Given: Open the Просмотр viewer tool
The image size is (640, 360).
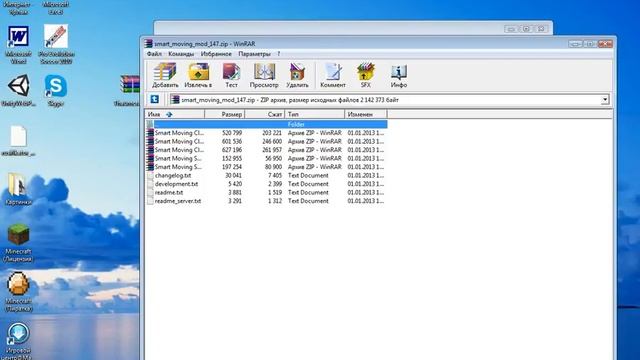Looking at the screenshot, I should (264, 76).
